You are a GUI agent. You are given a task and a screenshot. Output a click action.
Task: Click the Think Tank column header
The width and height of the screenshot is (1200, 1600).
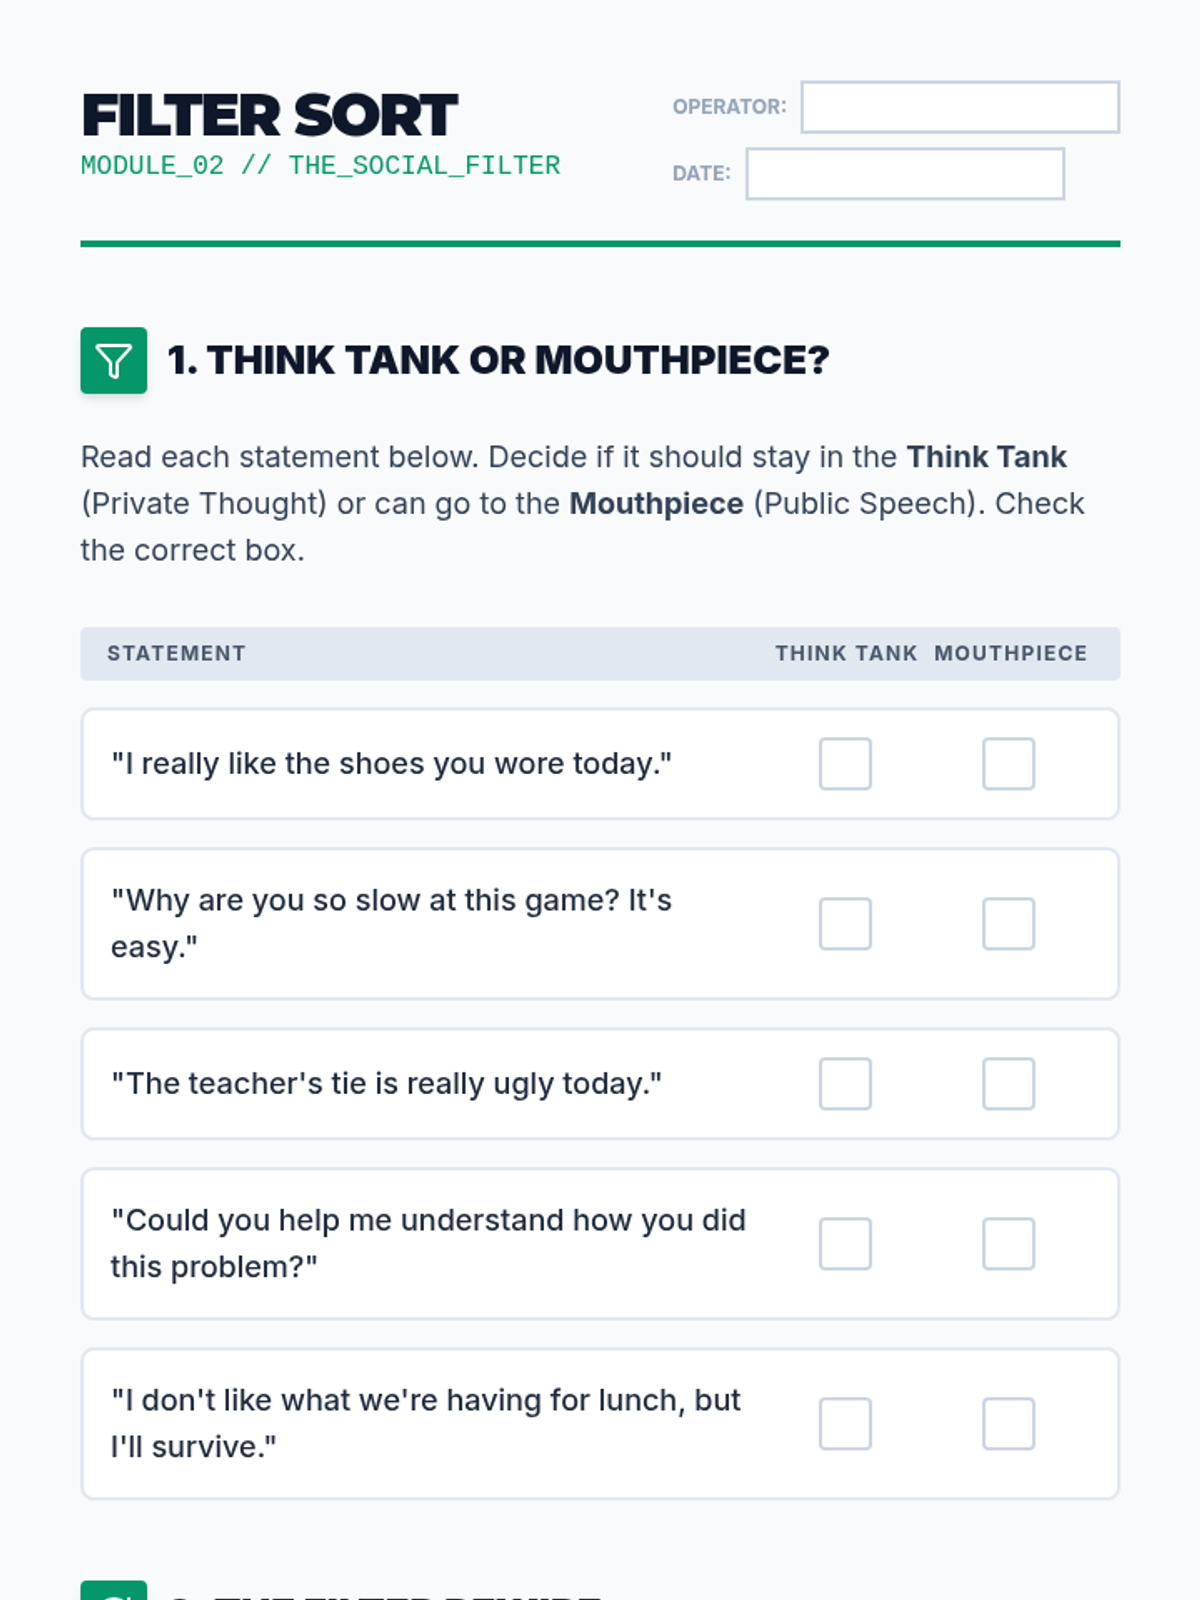(845, 654)
